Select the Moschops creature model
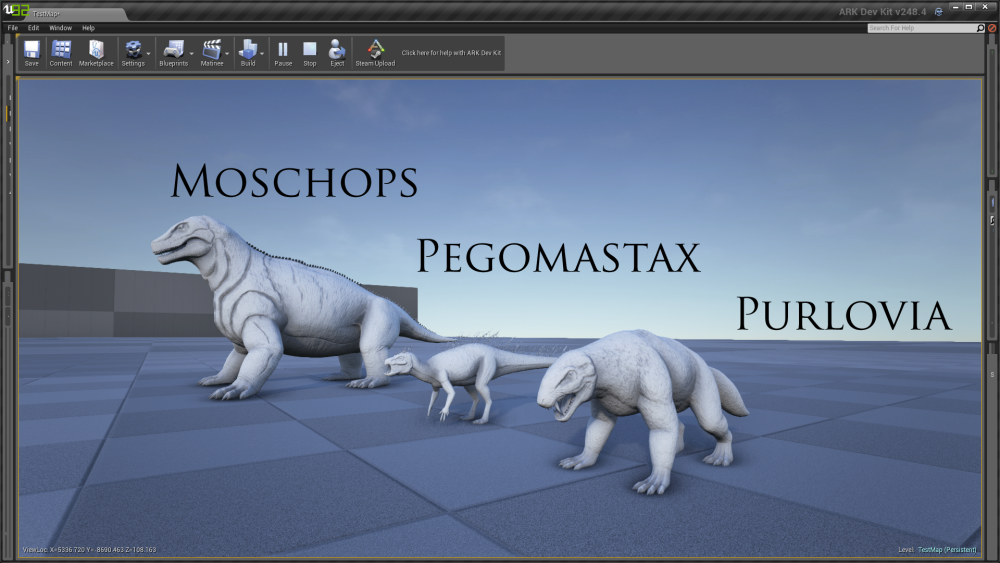 [287, 306]
